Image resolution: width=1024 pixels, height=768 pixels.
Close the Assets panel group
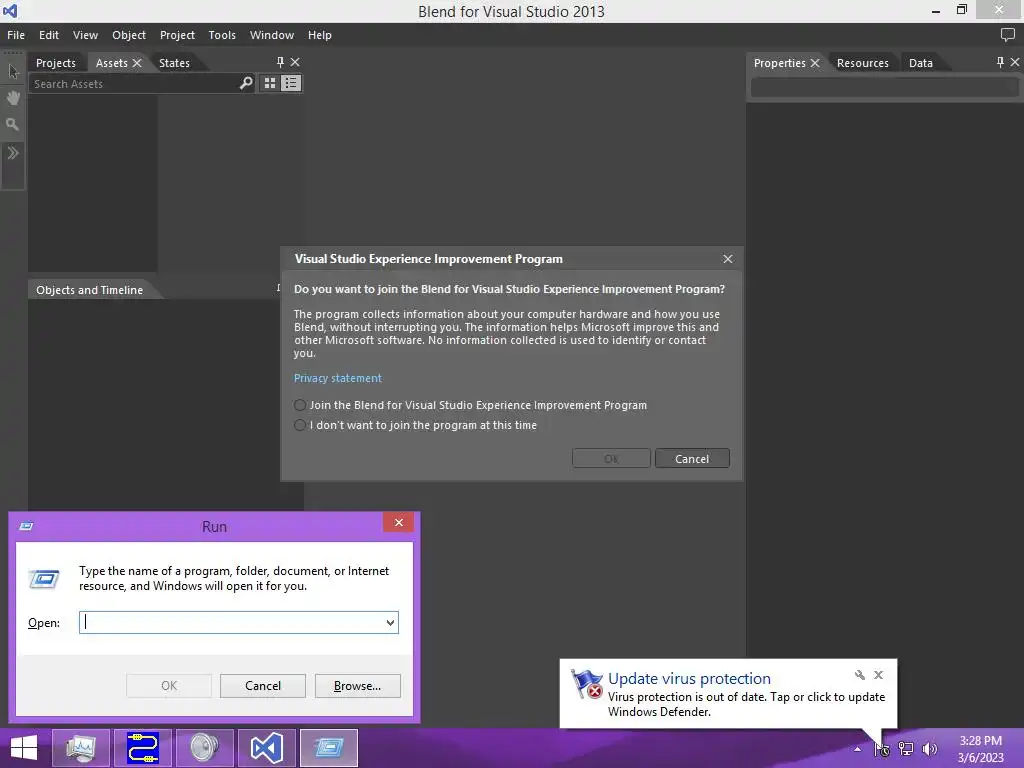(x=295, y=62)
